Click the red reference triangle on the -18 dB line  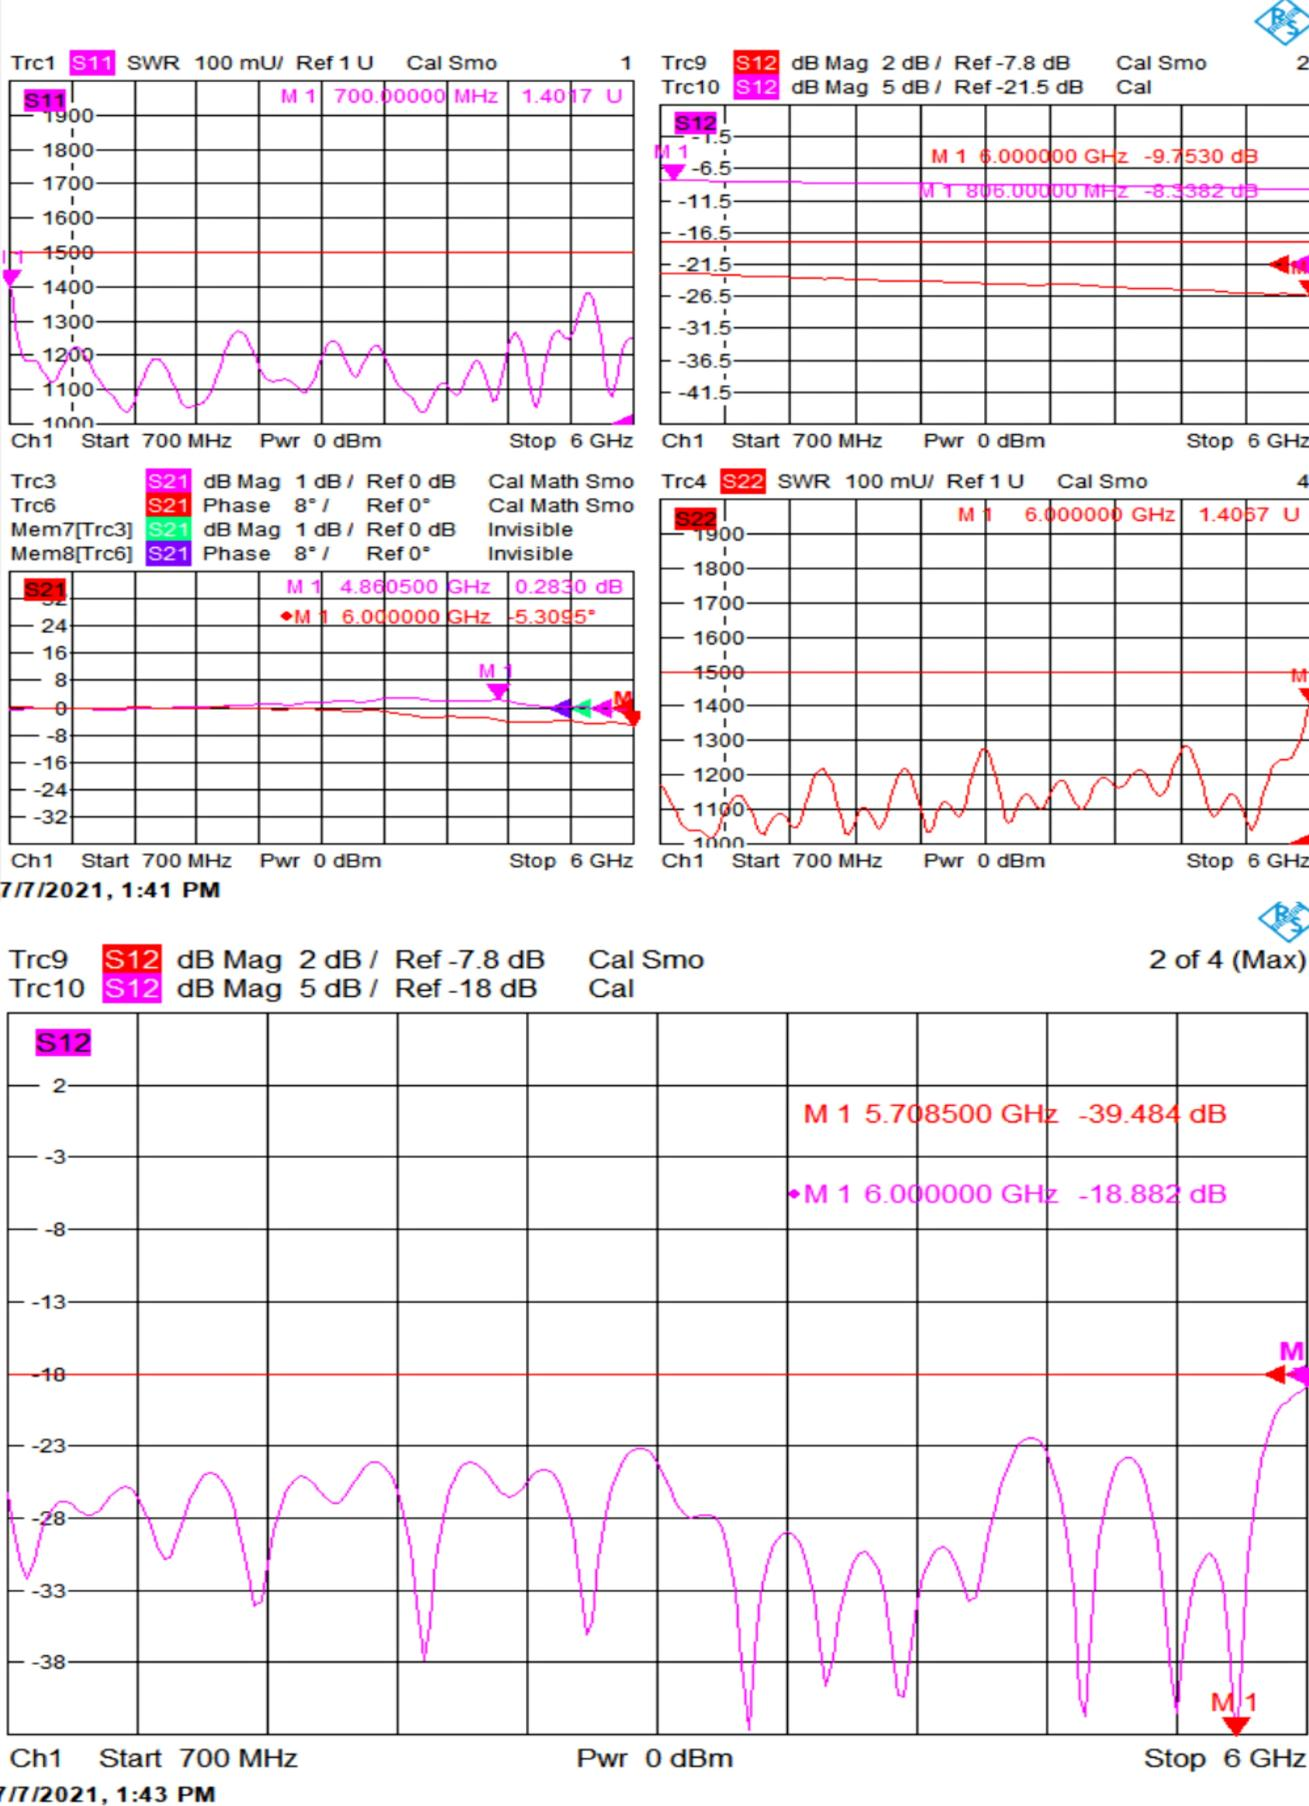pos(1275,1375)
